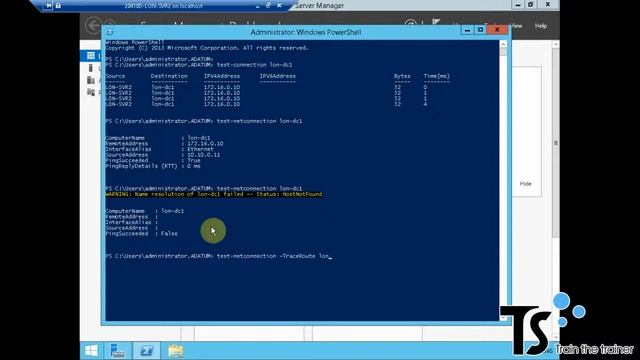The width and height of the screenshot is (640, 360).
Task: Click the yellow WARNING name resolution line
Action: 214,194
